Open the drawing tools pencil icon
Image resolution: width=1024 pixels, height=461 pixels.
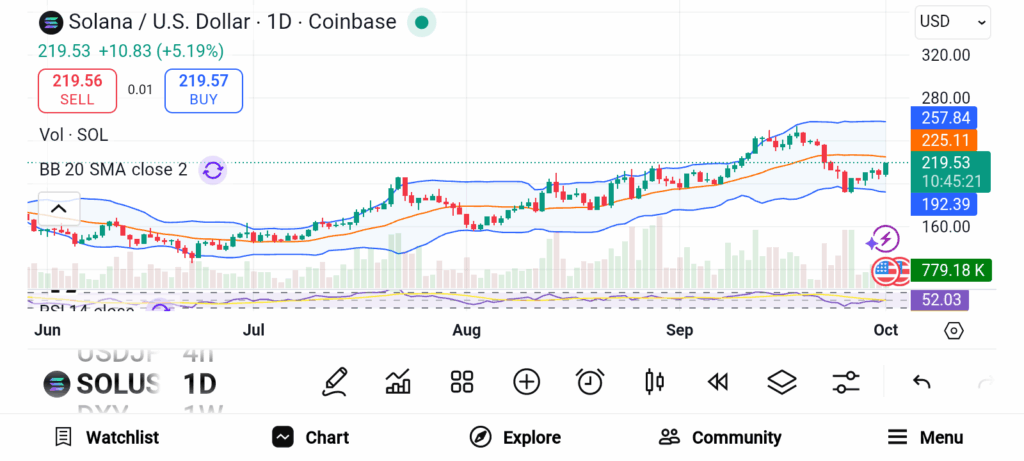click(x=335, y=381)
